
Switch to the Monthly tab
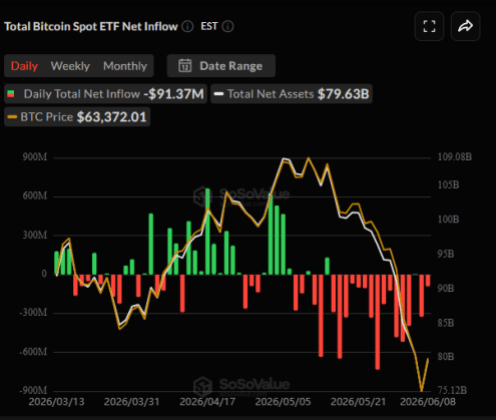[x=125, y=66]
